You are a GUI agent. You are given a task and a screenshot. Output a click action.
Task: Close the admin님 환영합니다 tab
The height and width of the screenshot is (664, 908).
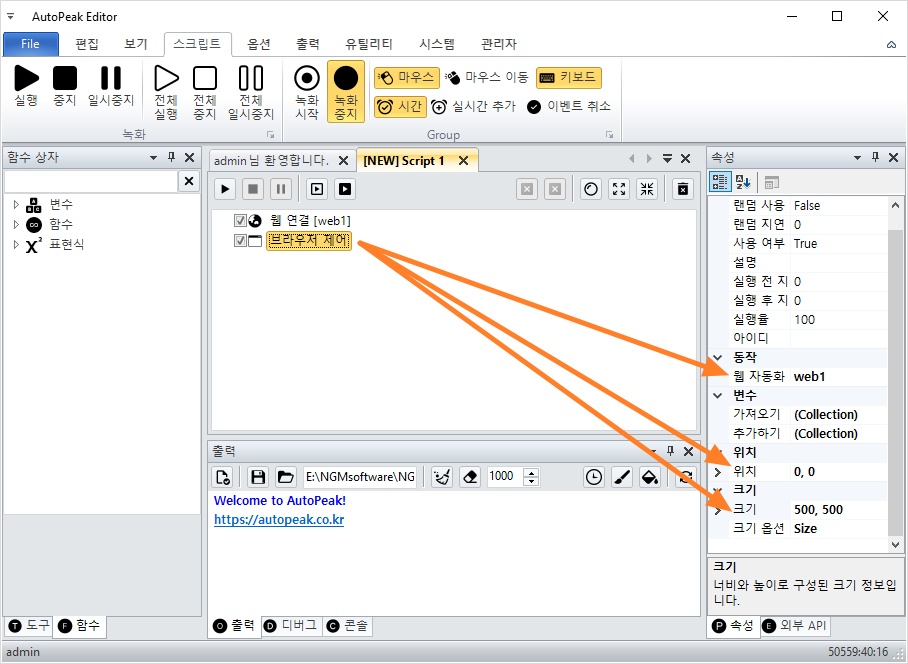click(343, 160)
